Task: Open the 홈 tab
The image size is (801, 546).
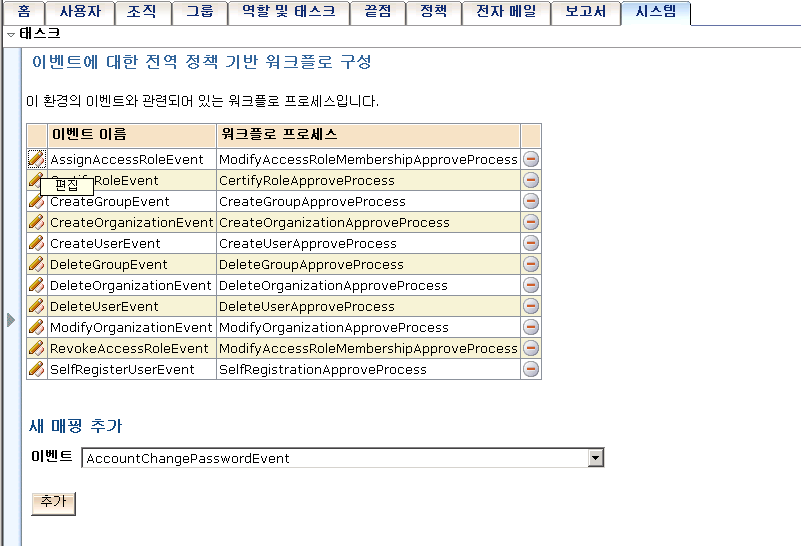Action: (24, 12)
